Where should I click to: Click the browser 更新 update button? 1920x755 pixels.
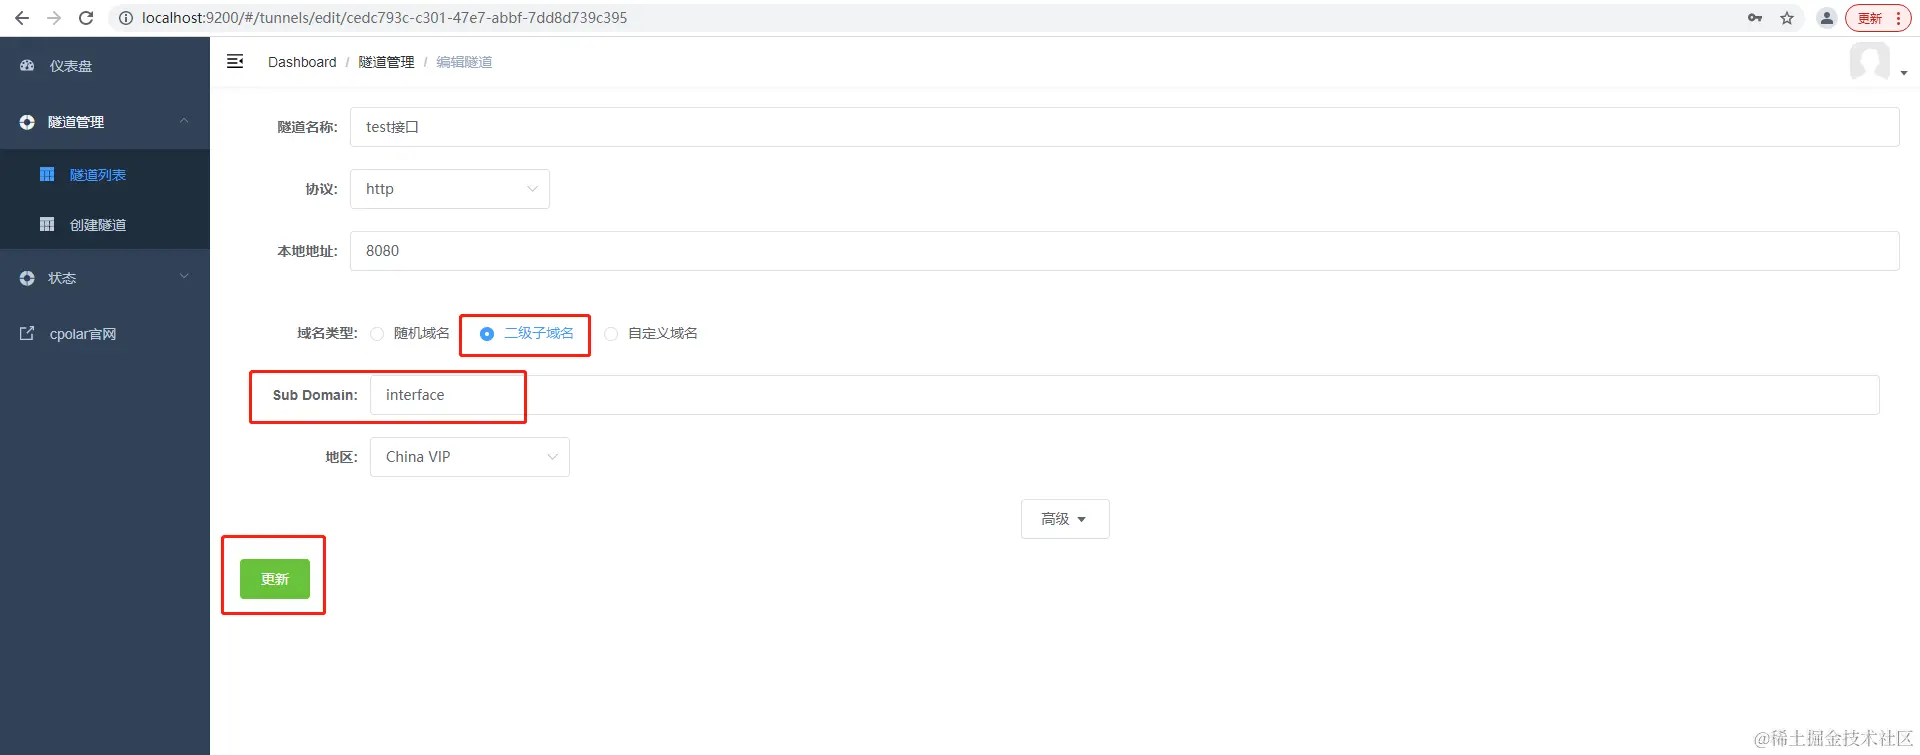pyautogui.click(x=1877, y=18)
